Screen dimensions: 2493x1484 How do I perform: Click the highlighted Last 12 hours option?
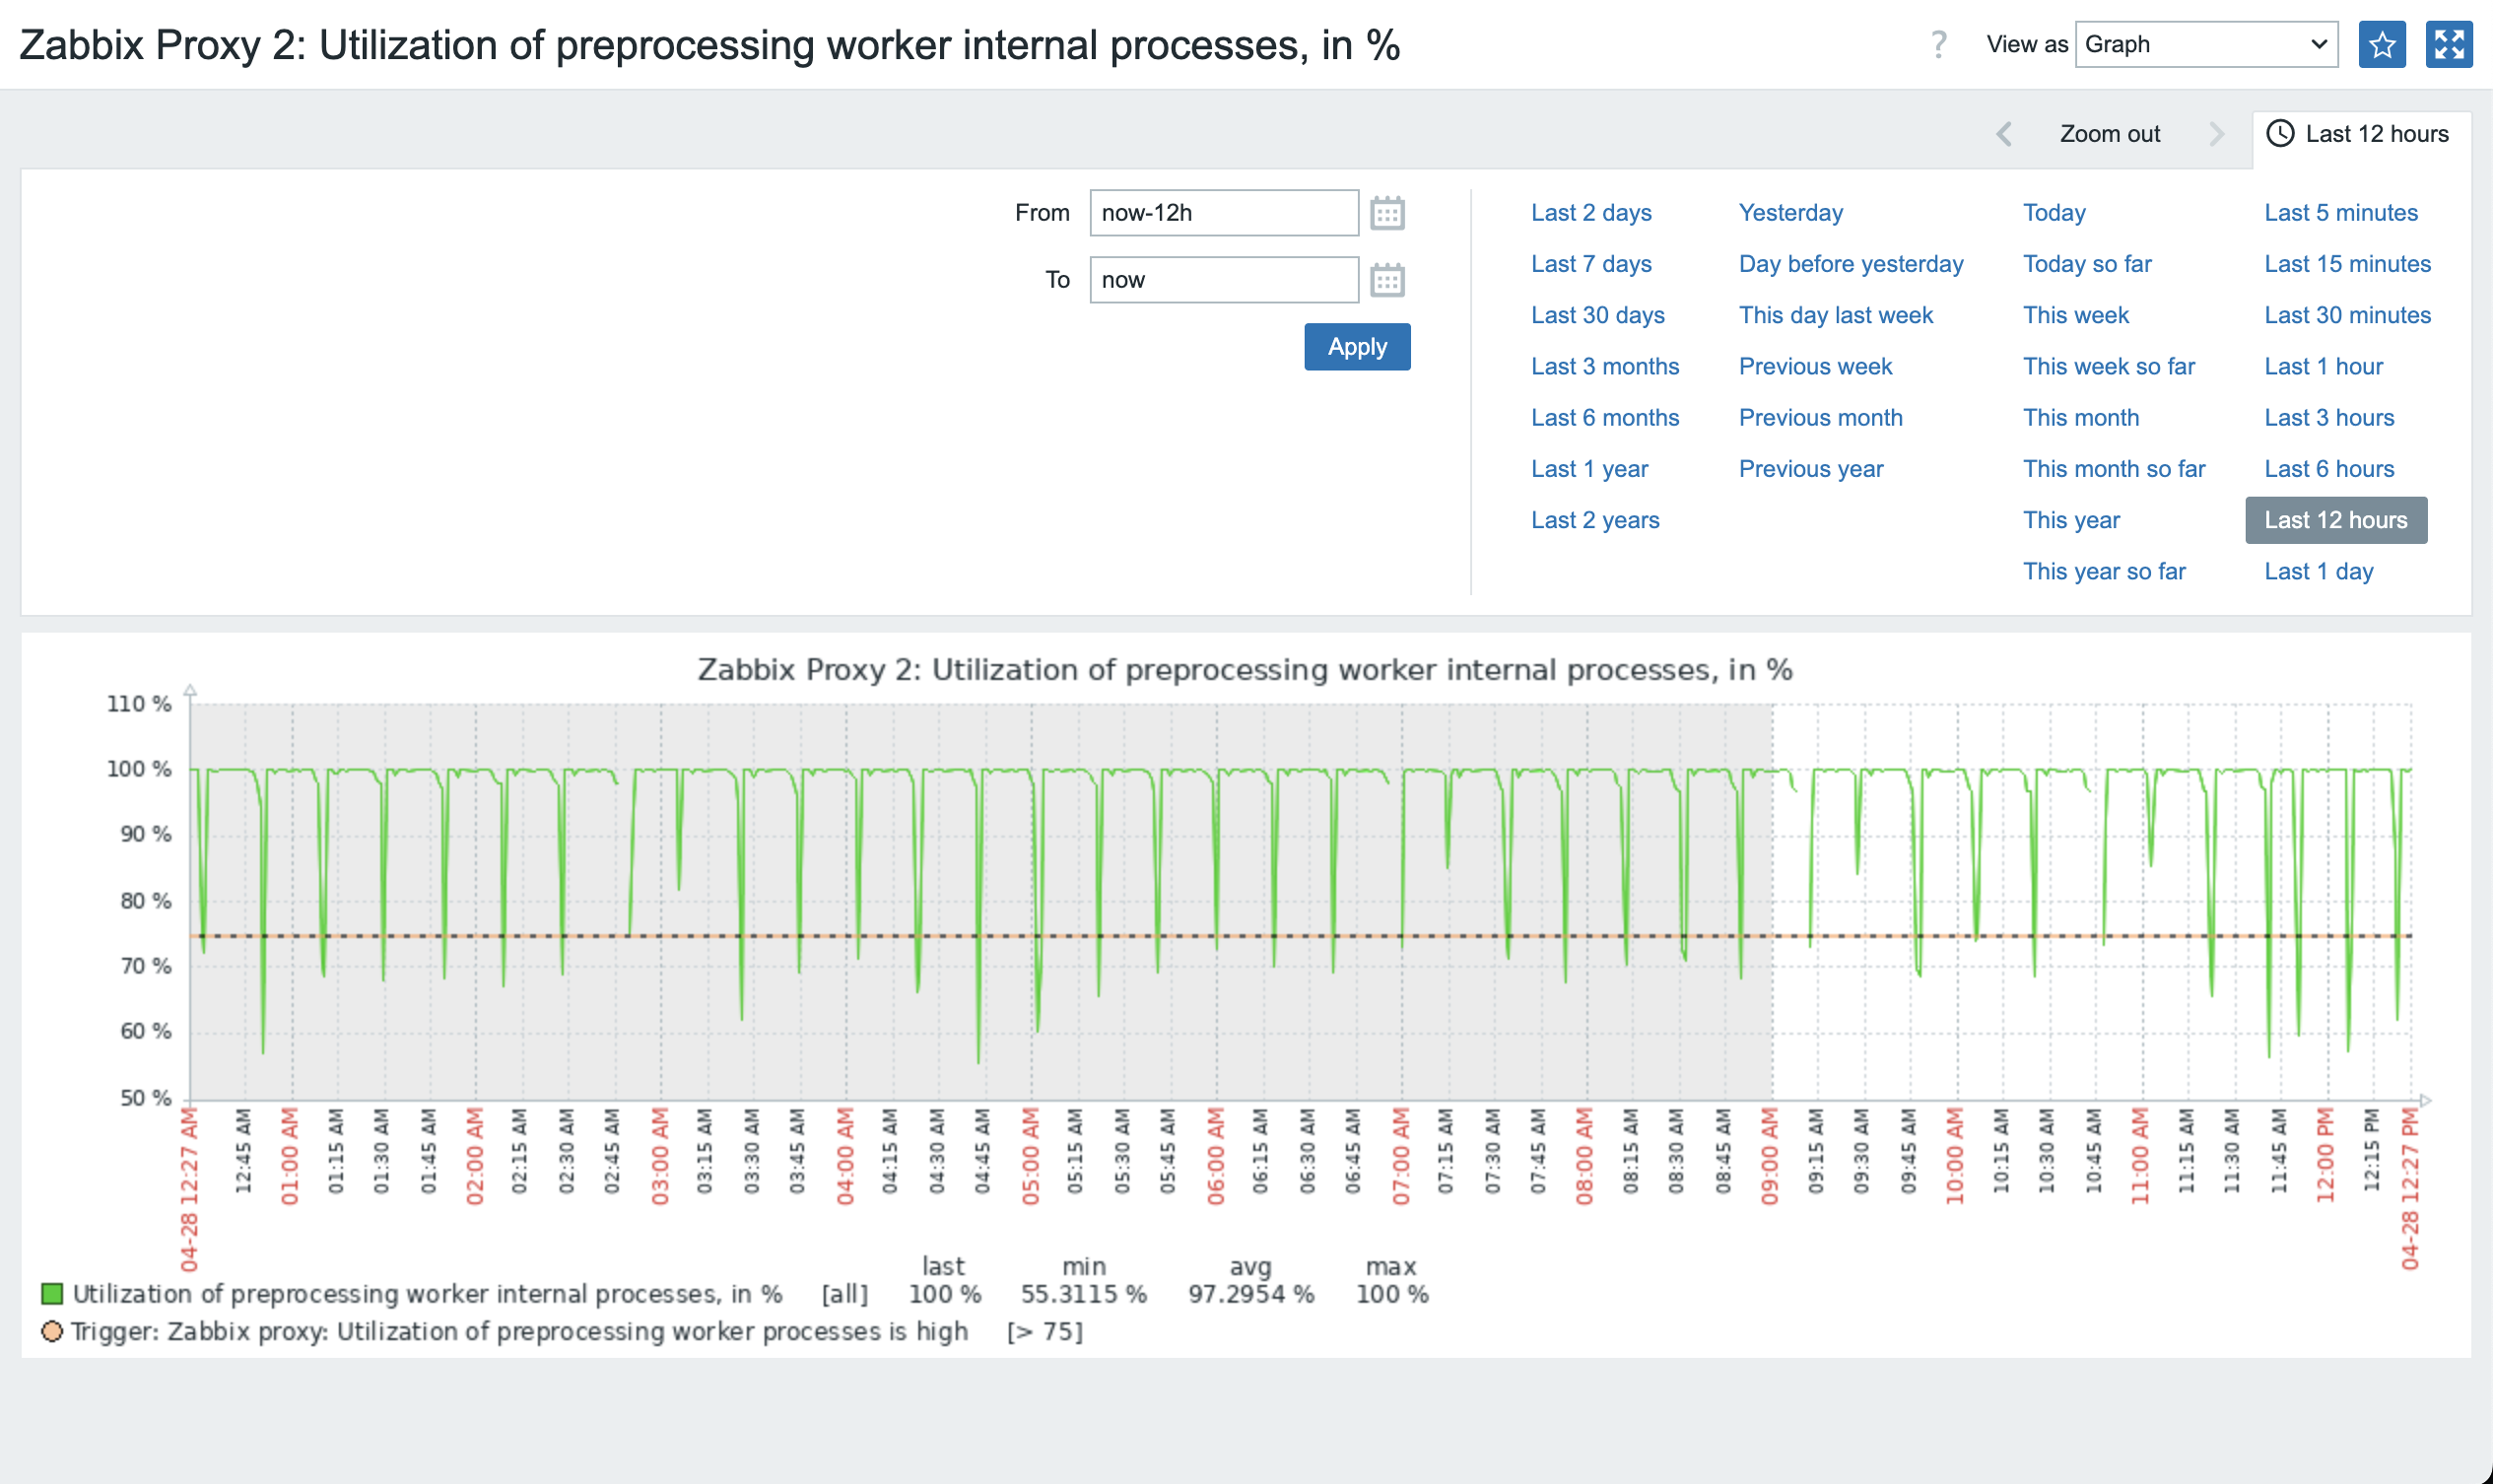(2336, 520)
